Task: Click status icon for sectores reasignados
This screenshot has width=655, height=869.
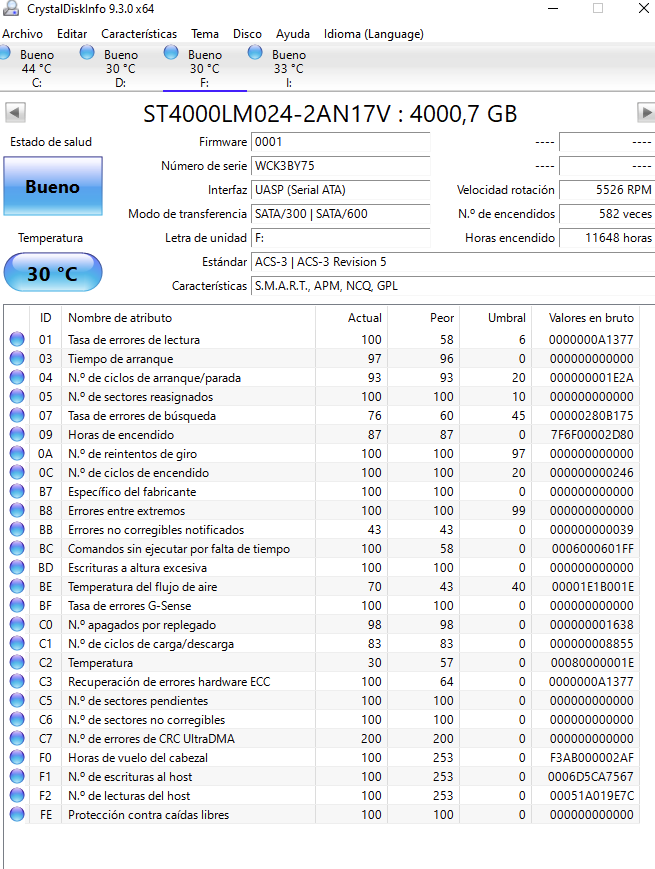Action: [17, 396]
